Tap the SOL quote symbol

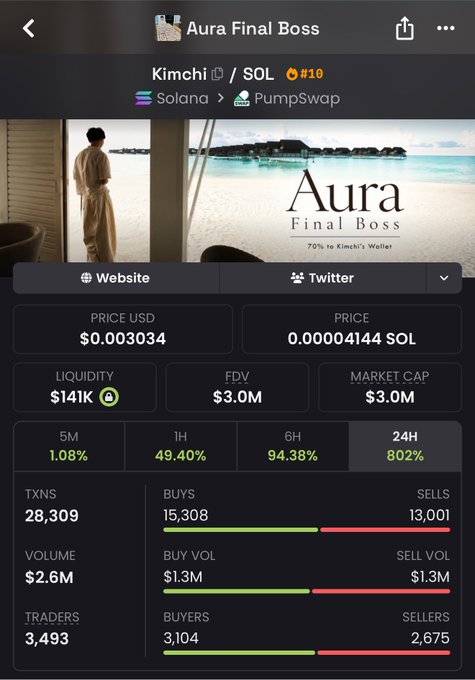pos(258,74)
